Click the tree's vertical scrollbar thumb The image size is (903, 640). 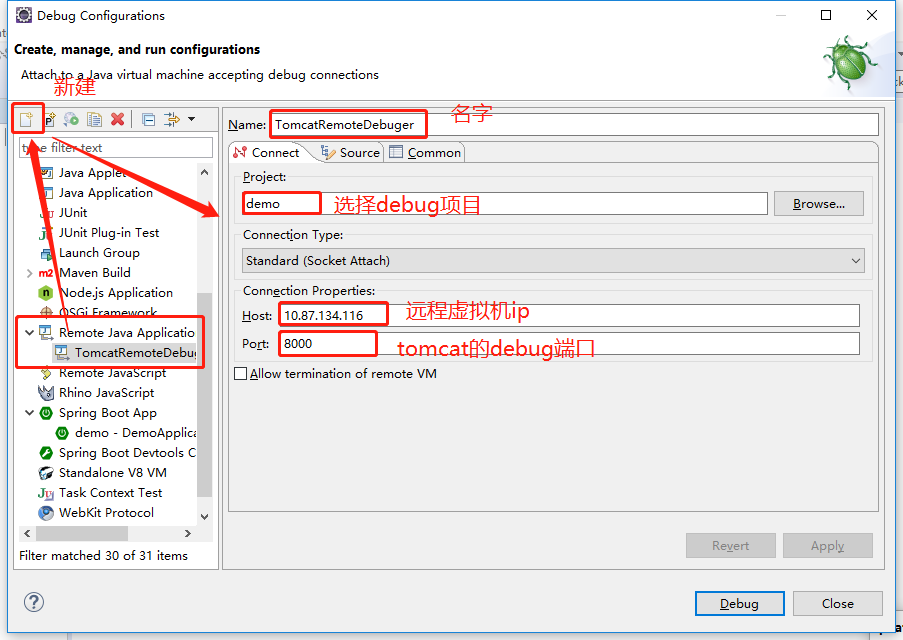pyautogui.click(x=204, y=395)
